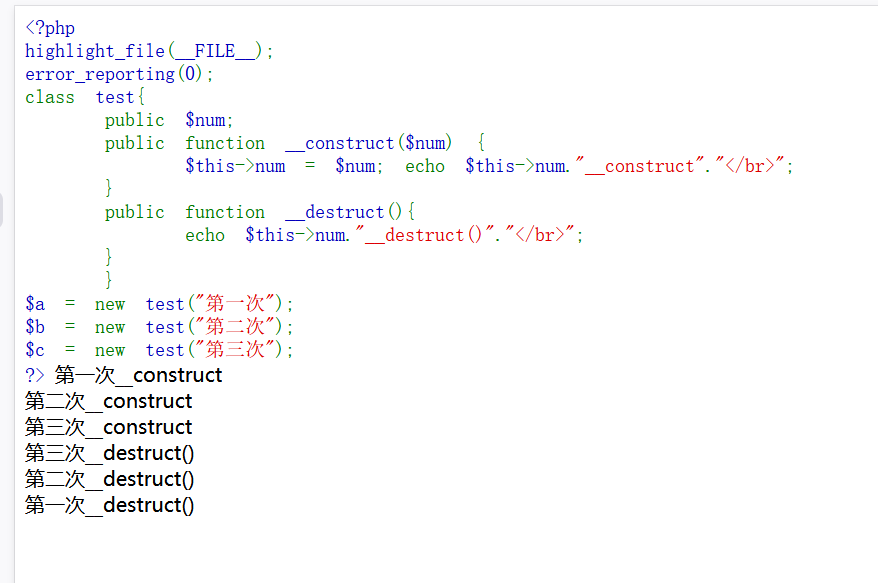Click the public $num property line
Image resolution: width=878 pixels, height=583 pixels.
169,120
